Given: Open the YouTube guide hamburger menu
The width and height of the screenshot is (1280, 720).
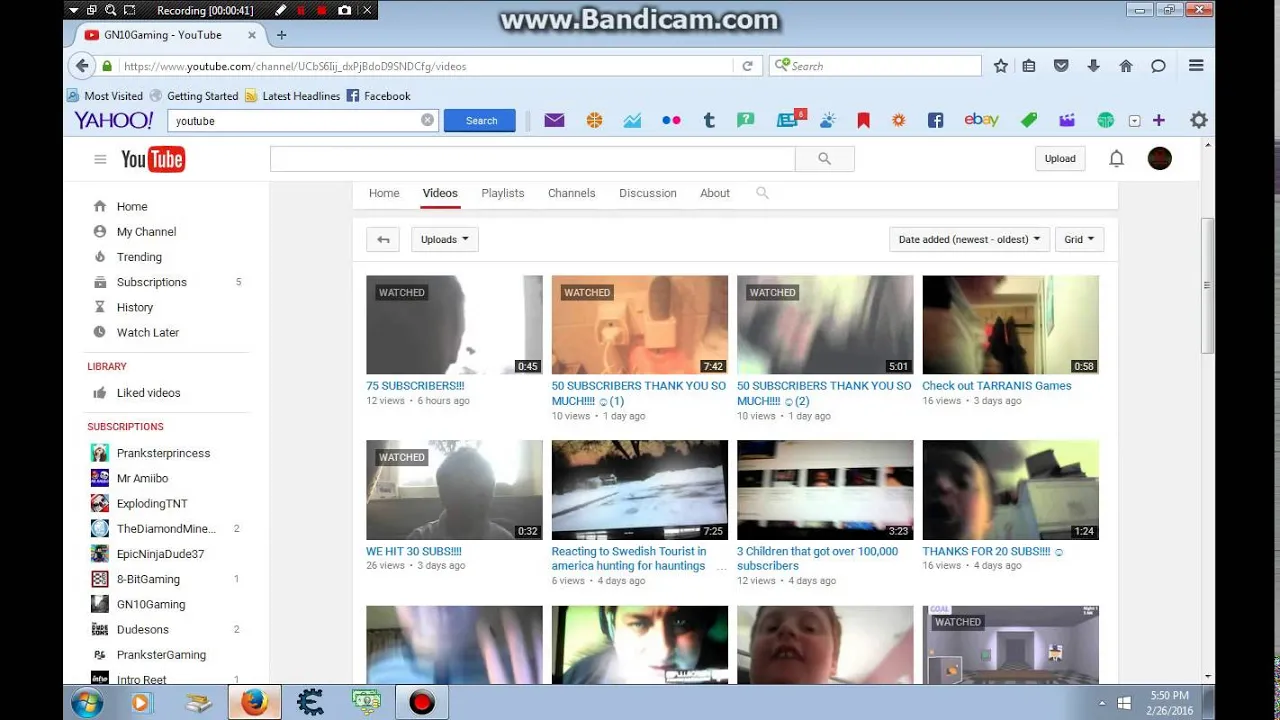Looking at the screenshot, I should tap(100, 159).
